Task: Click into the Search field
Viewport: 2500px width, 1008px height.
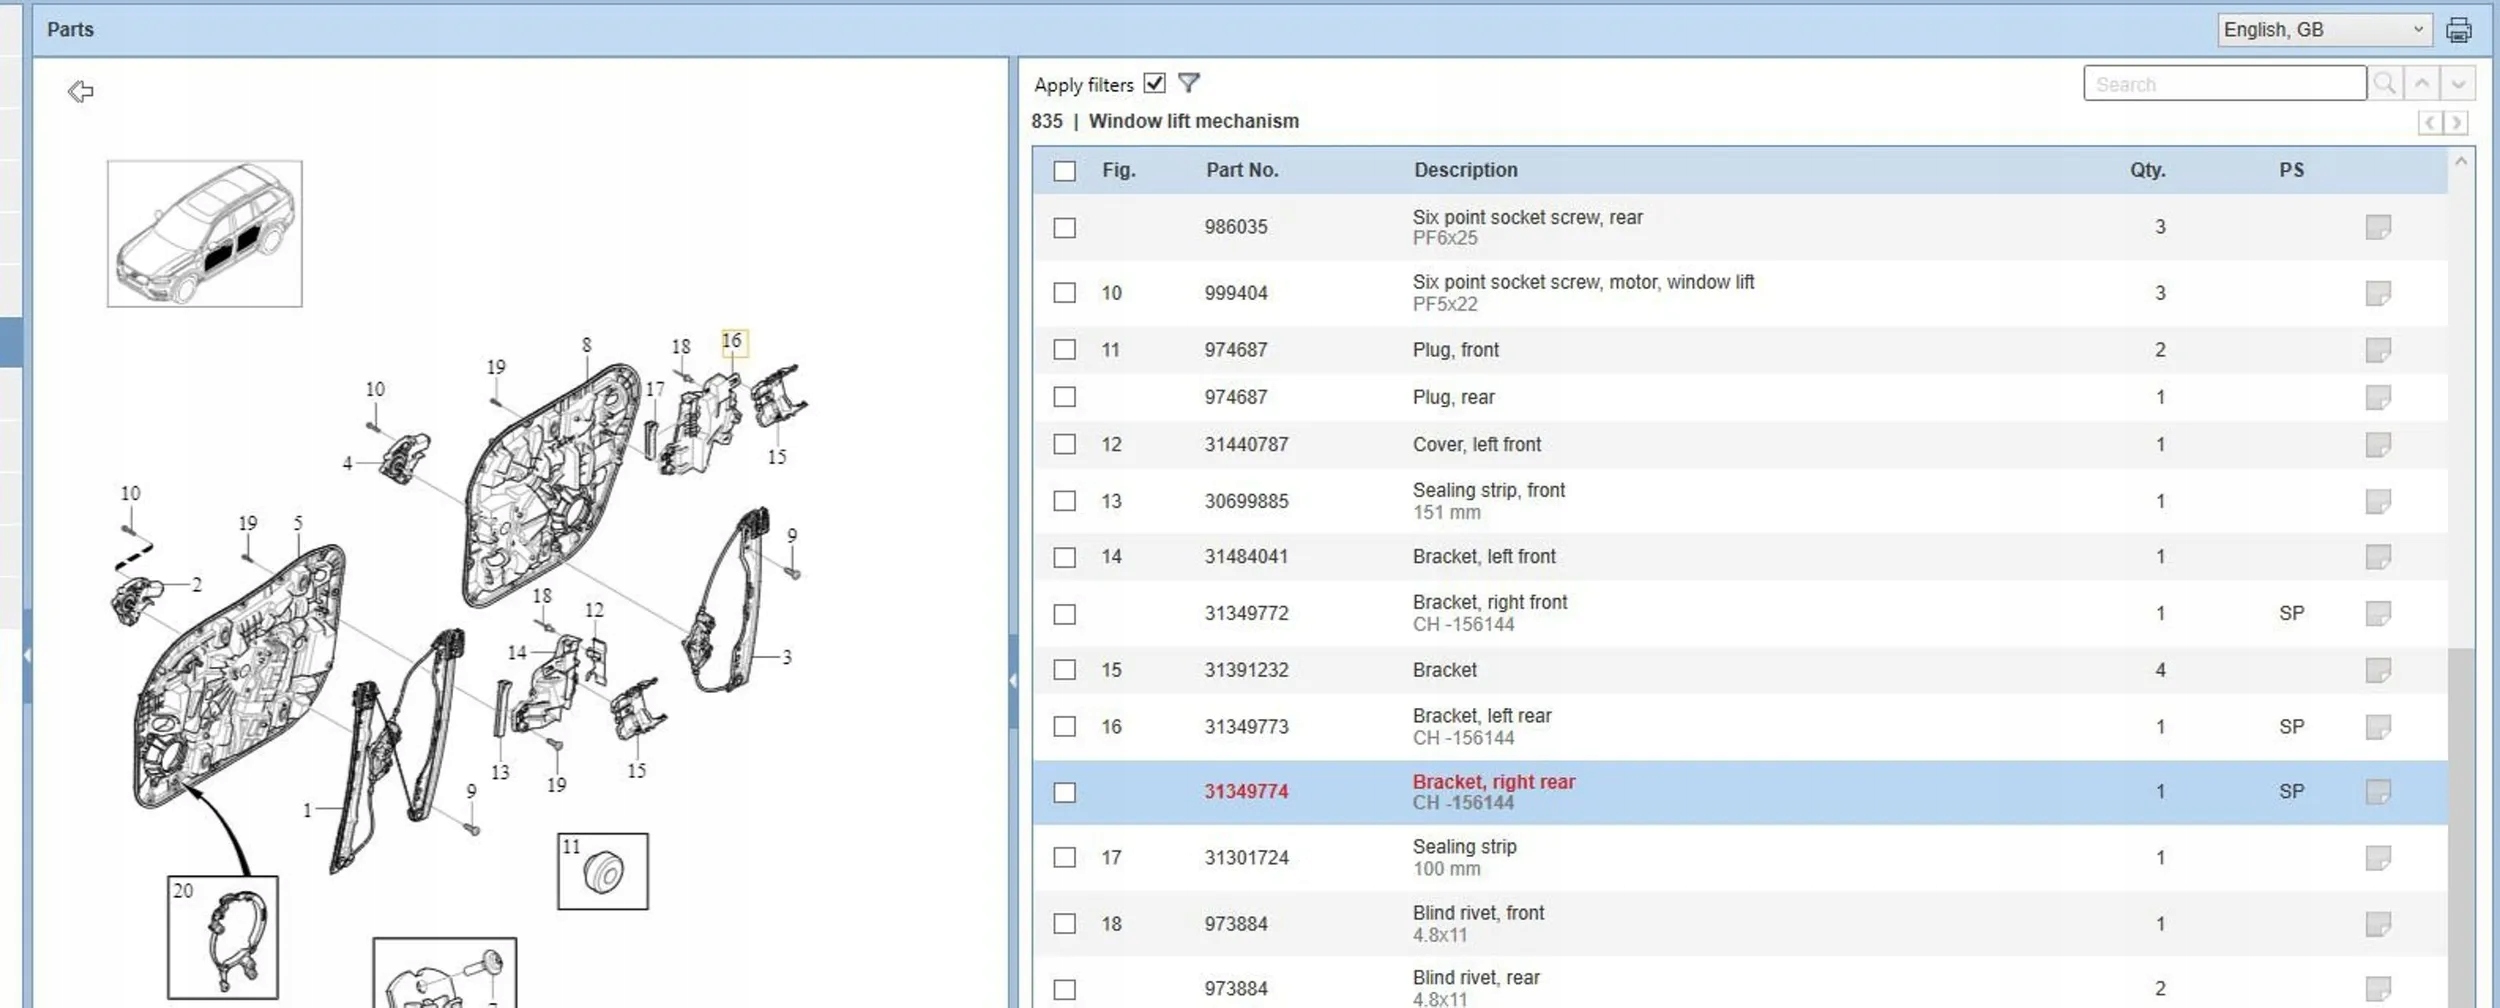Action: [x=2225, y=84]
